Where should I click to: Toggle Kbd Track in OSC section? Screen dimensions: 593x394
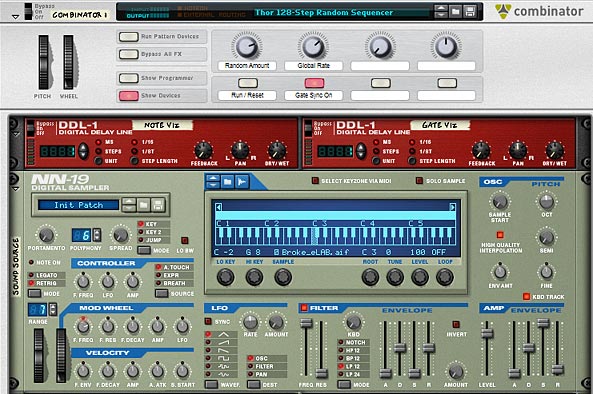point(526,296)
